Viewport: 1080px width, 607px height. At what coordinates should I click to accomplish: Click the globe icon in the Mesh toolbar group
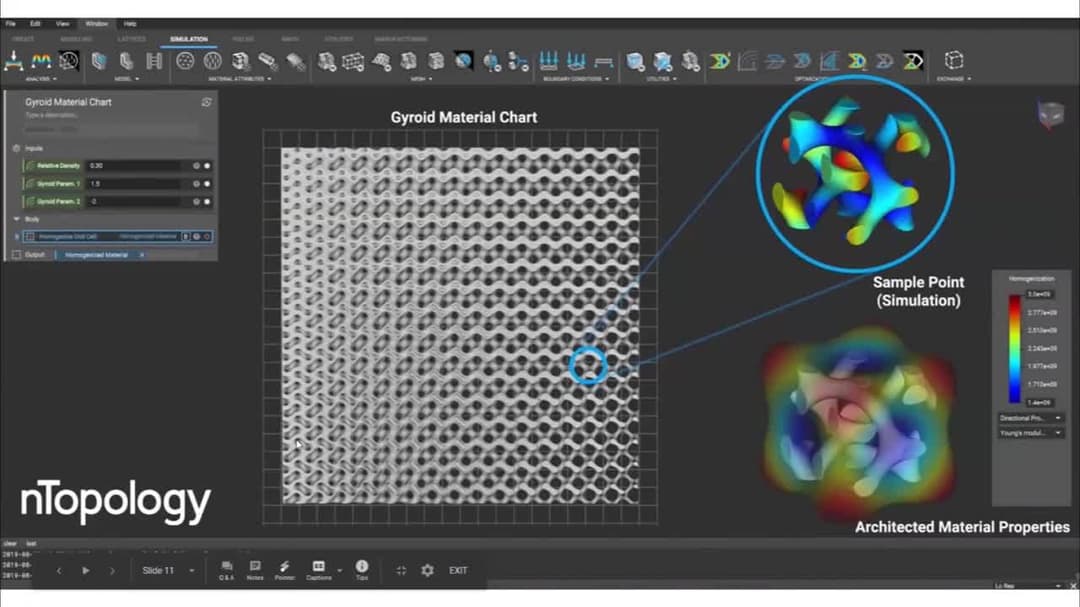pos(463,60)
